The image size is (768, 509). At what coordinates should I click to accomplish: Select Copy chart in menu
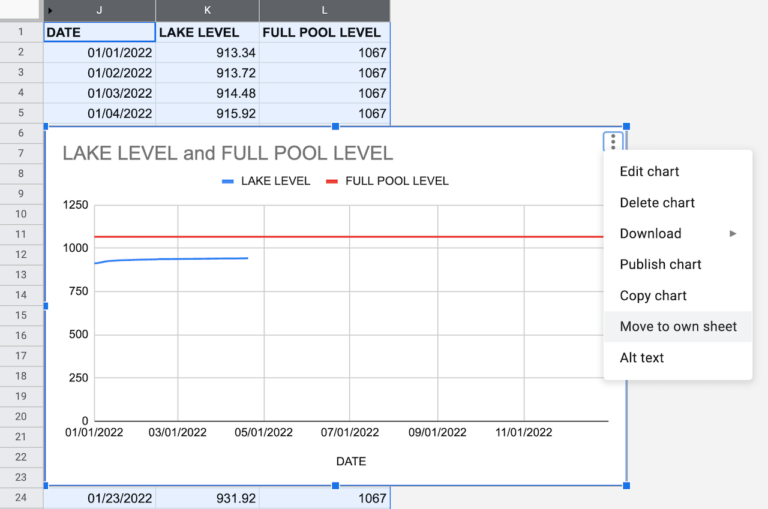[653, 296]
